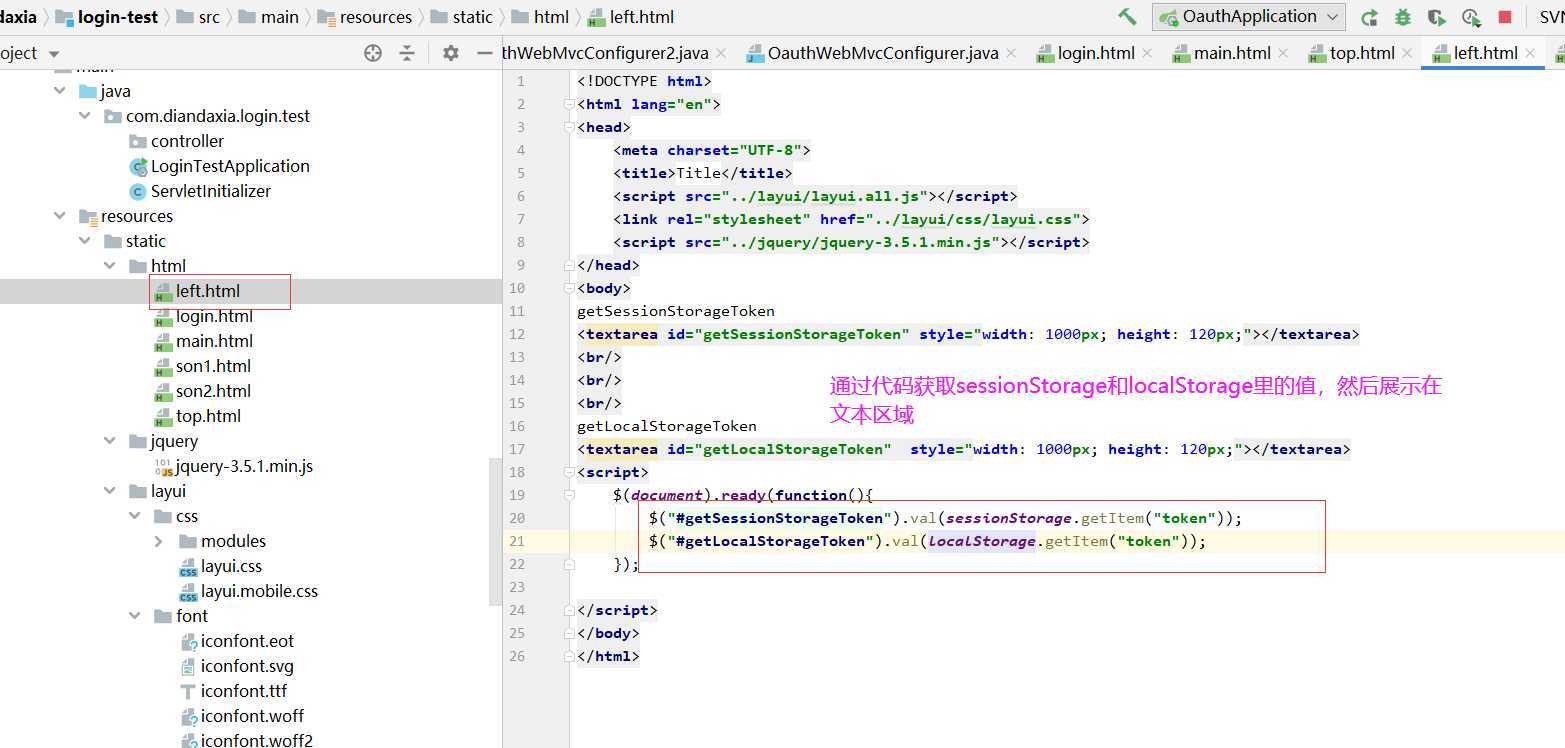Select iconfont.eot file in tree

pos(247,641)
